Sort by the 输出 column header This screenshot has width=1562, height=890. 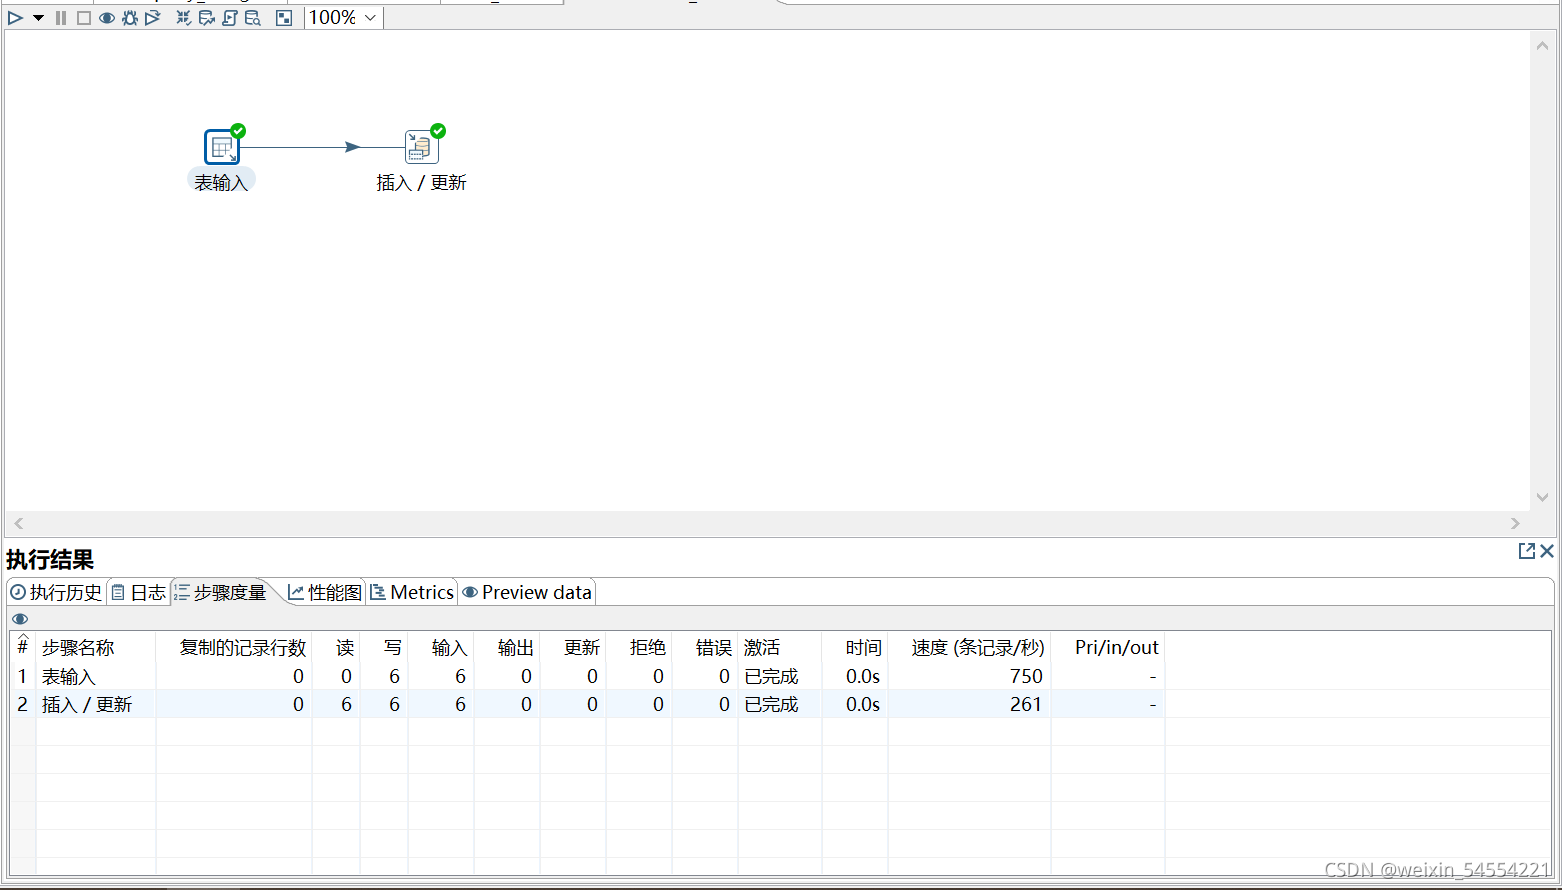507,647
